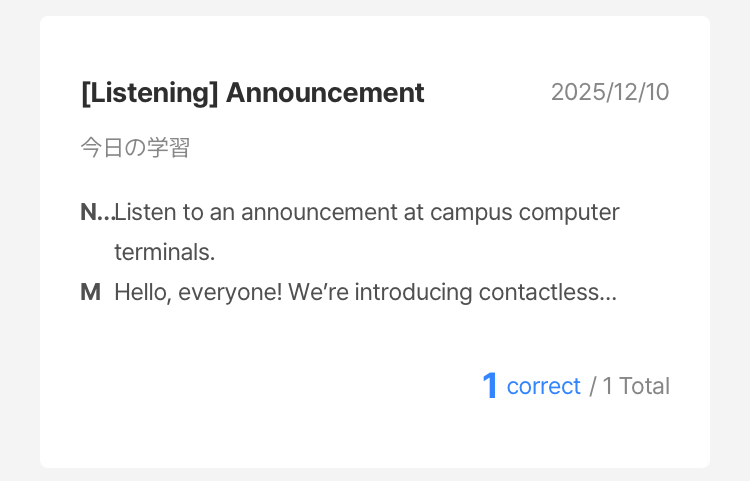Click the truncated N... speaker label
This screenshot has height=481, width=750.
click(96, 212)
